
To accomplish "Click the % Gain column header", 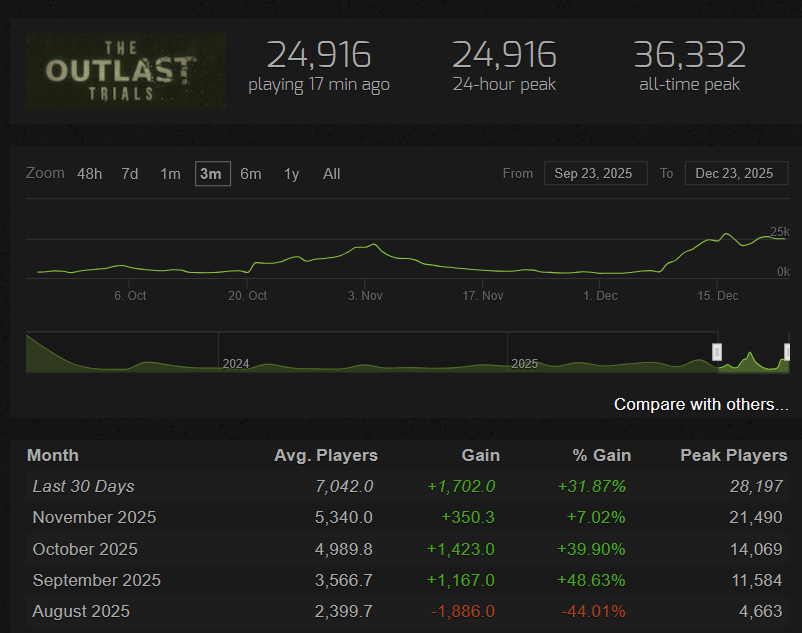I will (x=602, y=455).
